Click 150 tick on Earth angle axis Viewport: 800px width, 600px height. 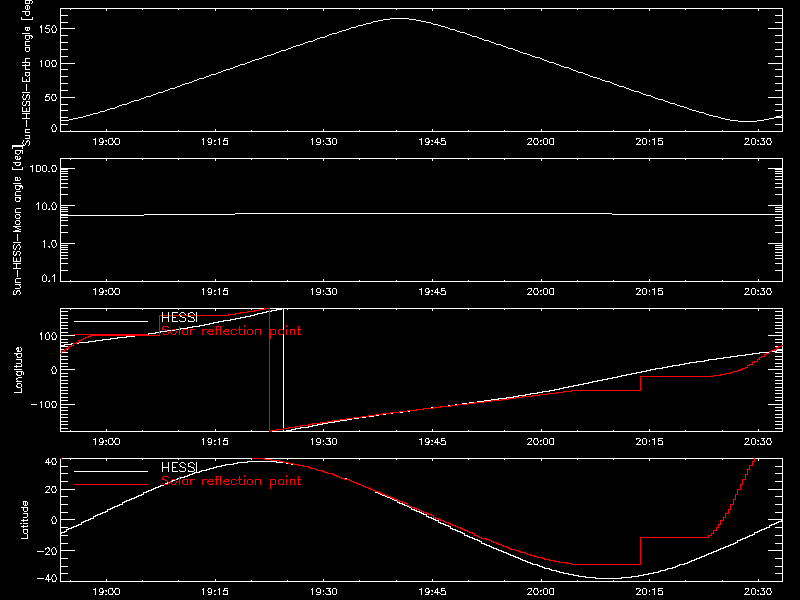(x=50, y=29)
